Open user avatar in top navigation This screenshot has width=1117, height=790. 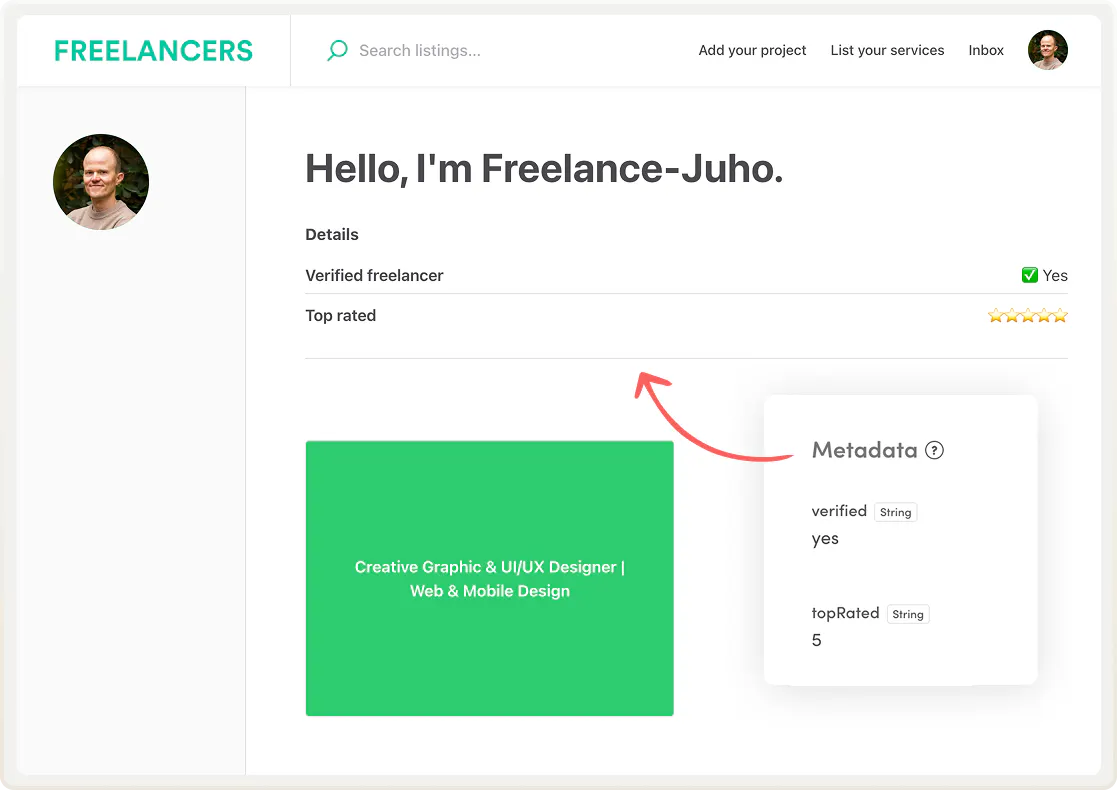tap(1047, 50)
